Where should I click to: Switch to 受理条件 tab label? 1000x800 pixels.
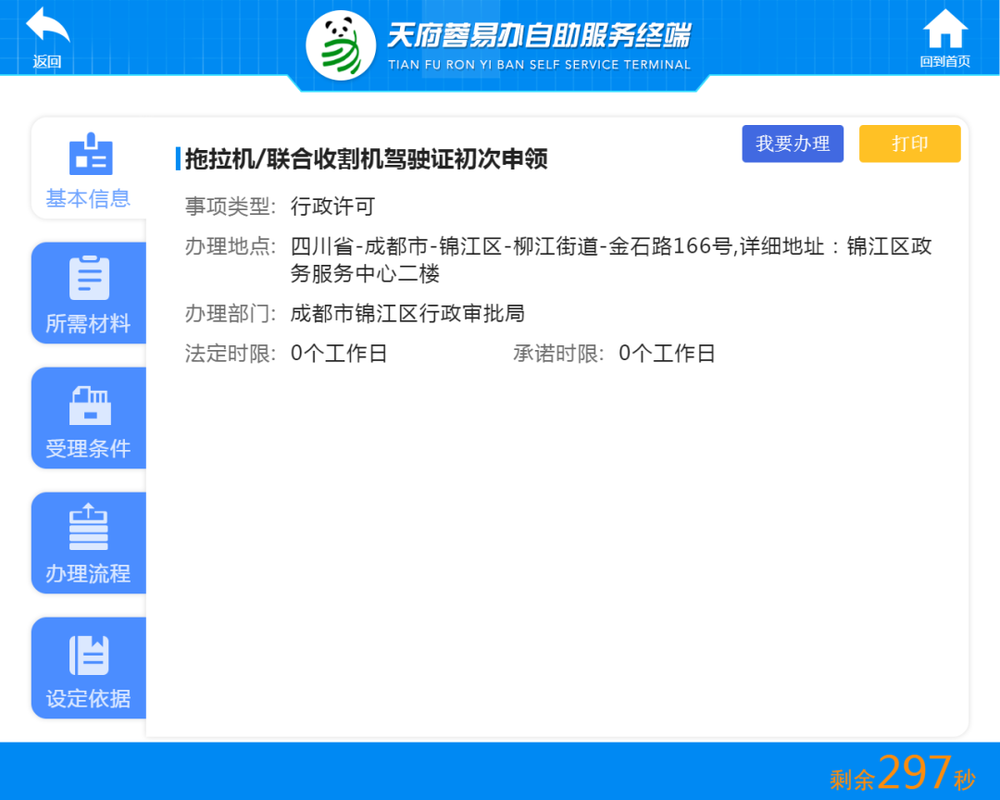[x=88, y=448]
